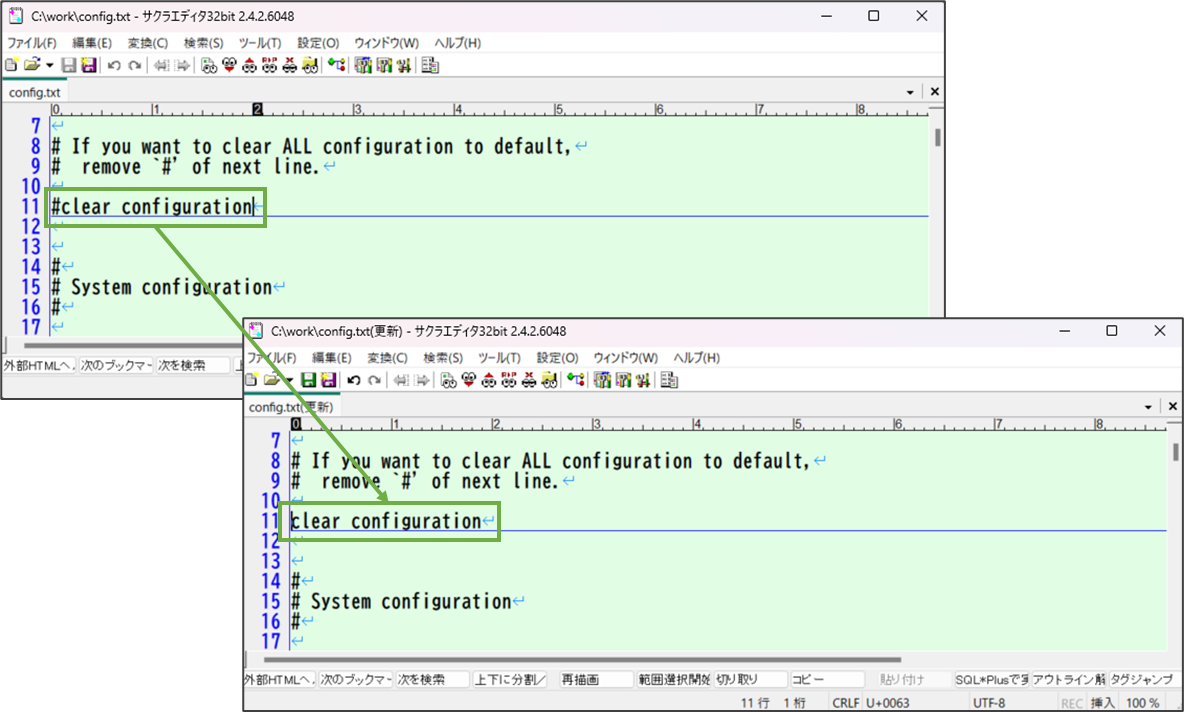This screenshot has height=712, width=1184.
Task: Open 検索(S) menu in front window
Action: 443,358
